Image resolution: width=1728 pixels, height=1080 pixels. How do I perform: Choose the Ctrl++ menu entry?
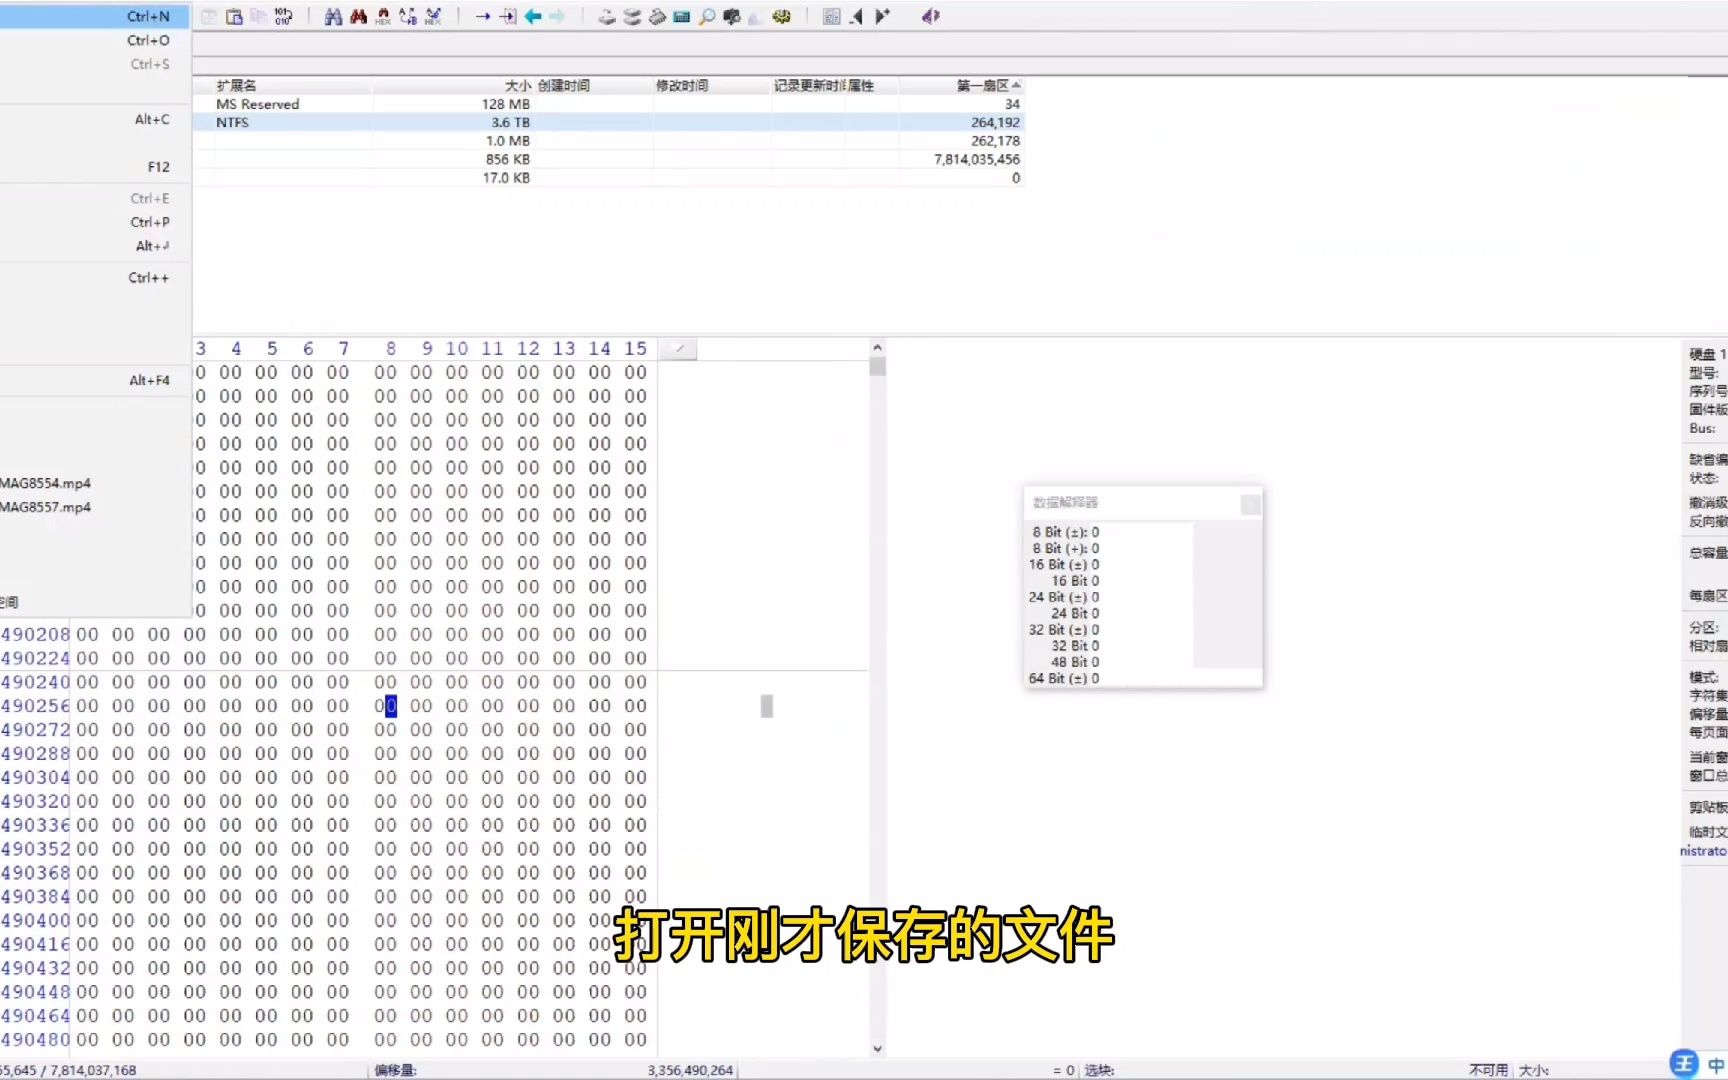tap(94, 278)
